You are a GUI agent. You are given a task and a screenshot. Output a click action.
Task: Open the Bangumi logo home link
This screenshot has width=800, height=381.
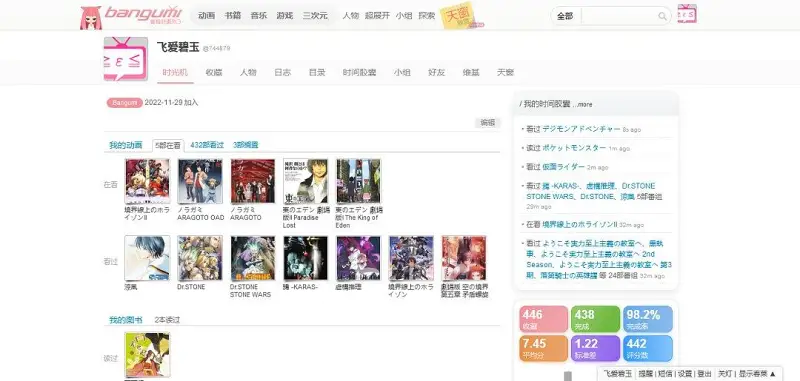[143, 14]
